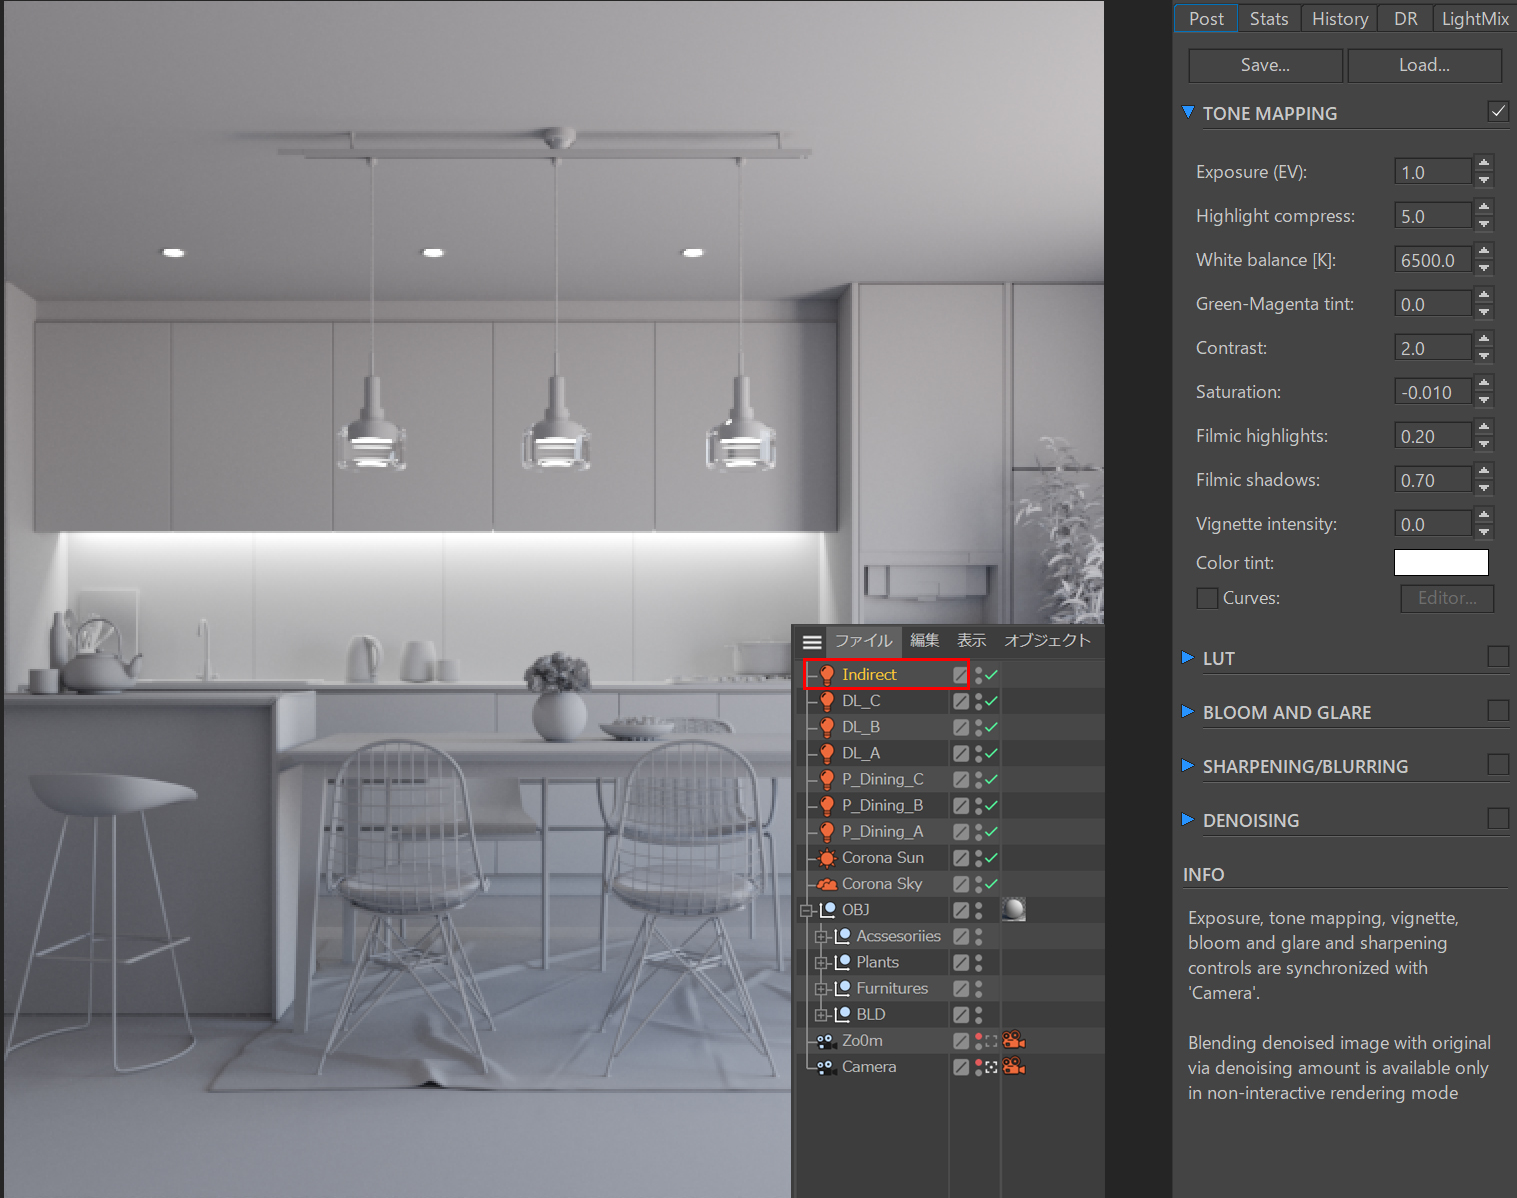Image resolution: width=1517 pixels, height=1198 pixels.
Task: Open the Color tint swatch
Action: [1440, 562]
